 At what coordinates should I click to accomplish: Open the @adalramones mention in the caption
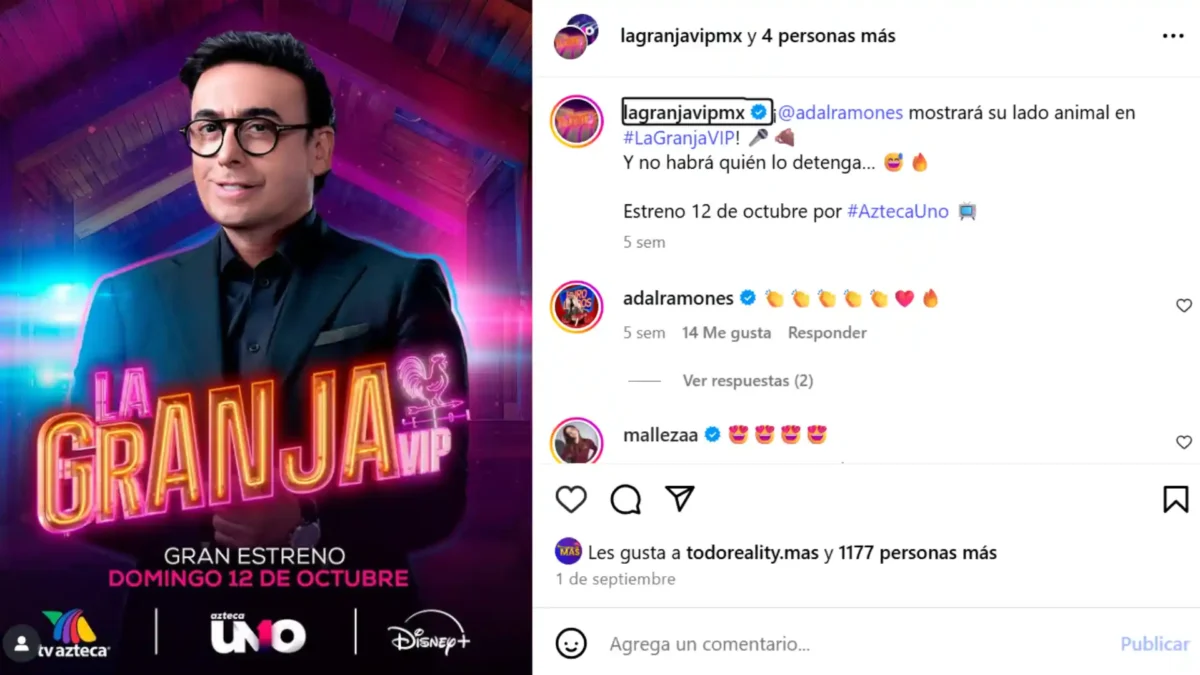840,113
